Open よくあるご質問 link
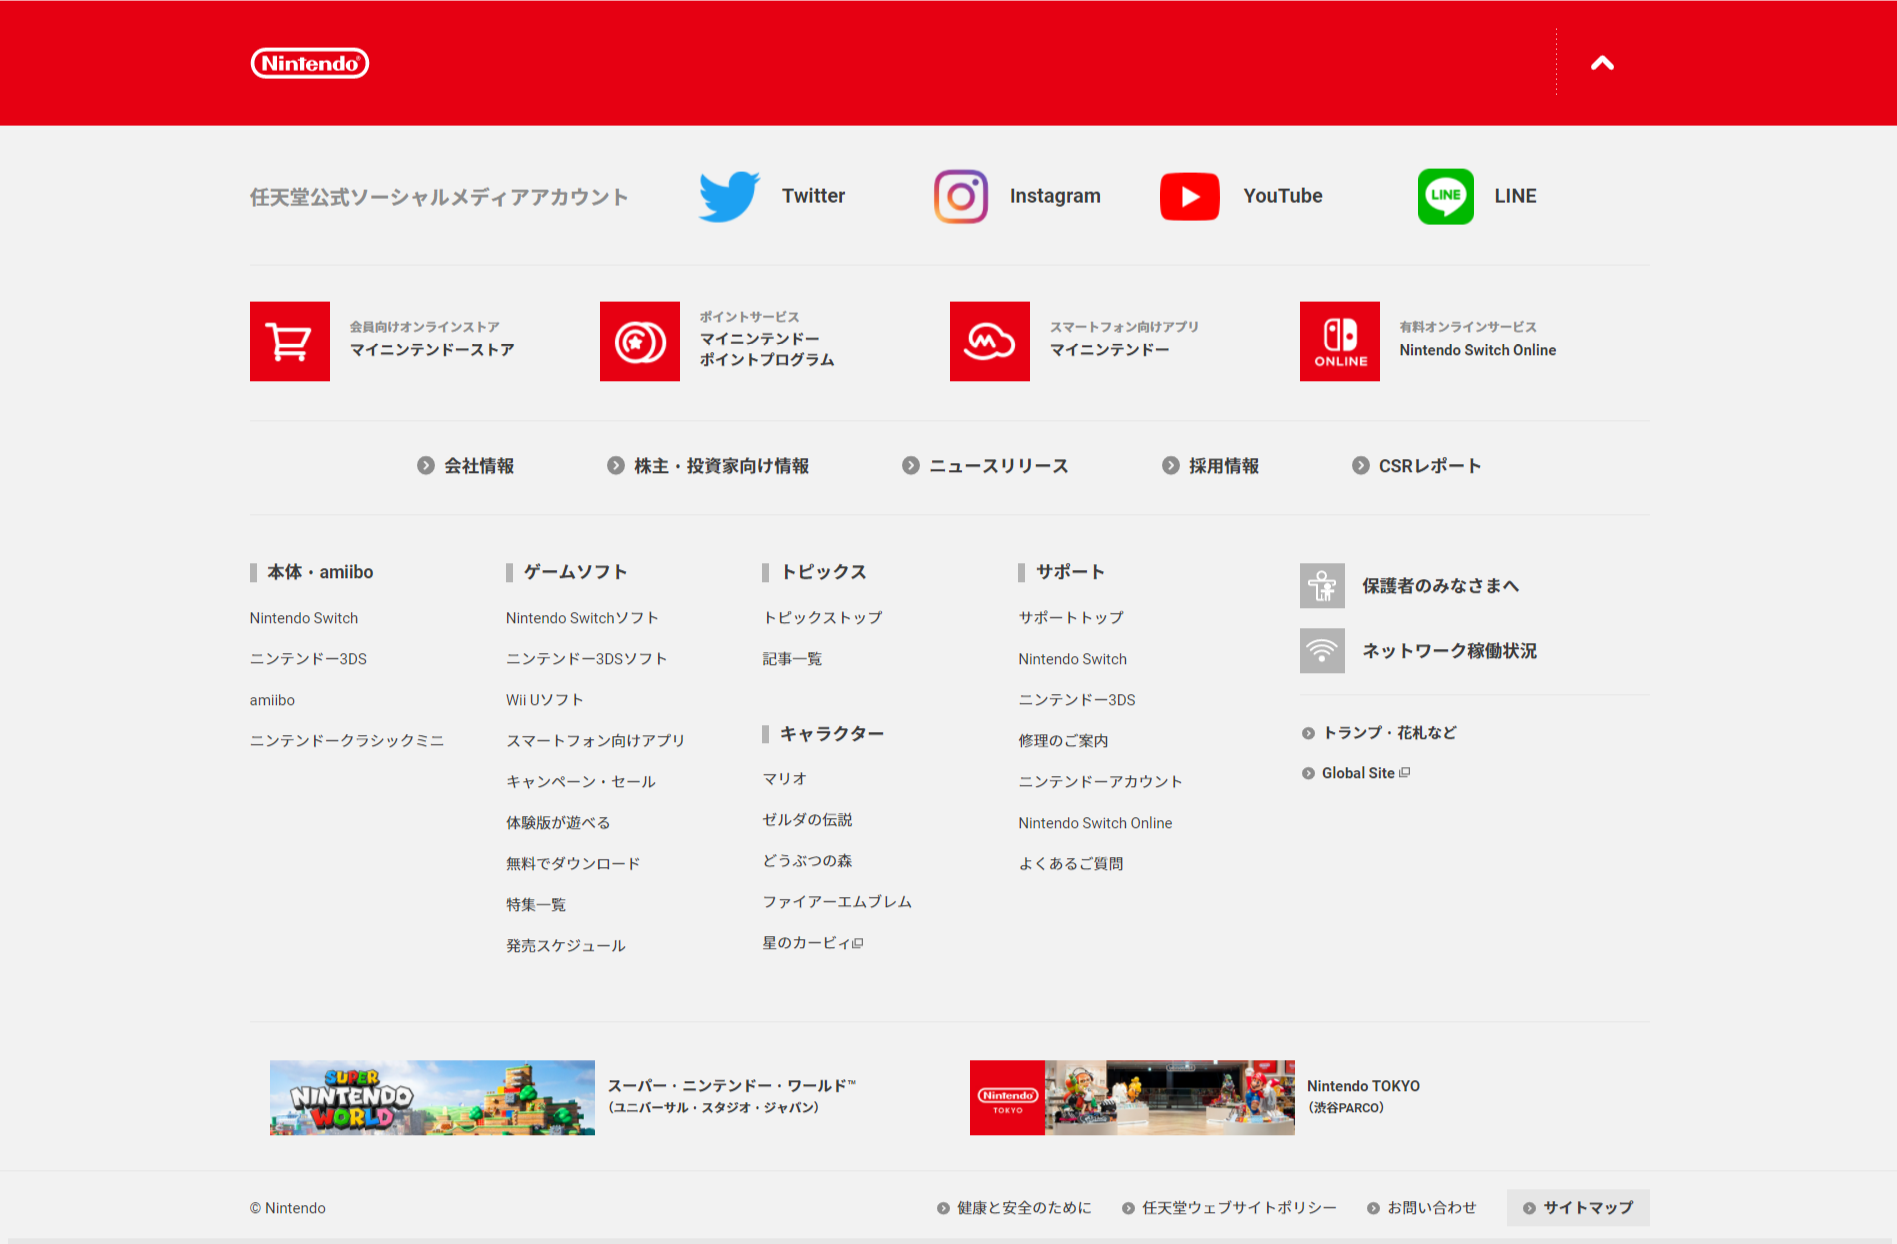Screen dimensions: 1897x1244 1071,864
